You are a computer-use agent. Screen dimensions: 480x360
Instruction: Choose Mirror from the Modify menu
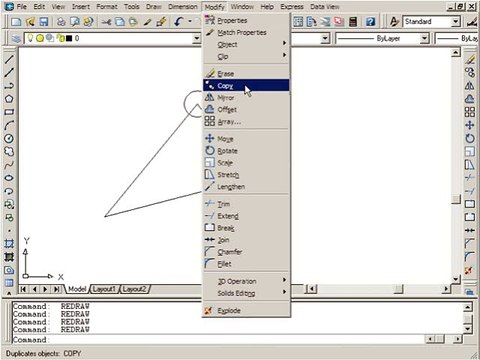tap(246, 97)
